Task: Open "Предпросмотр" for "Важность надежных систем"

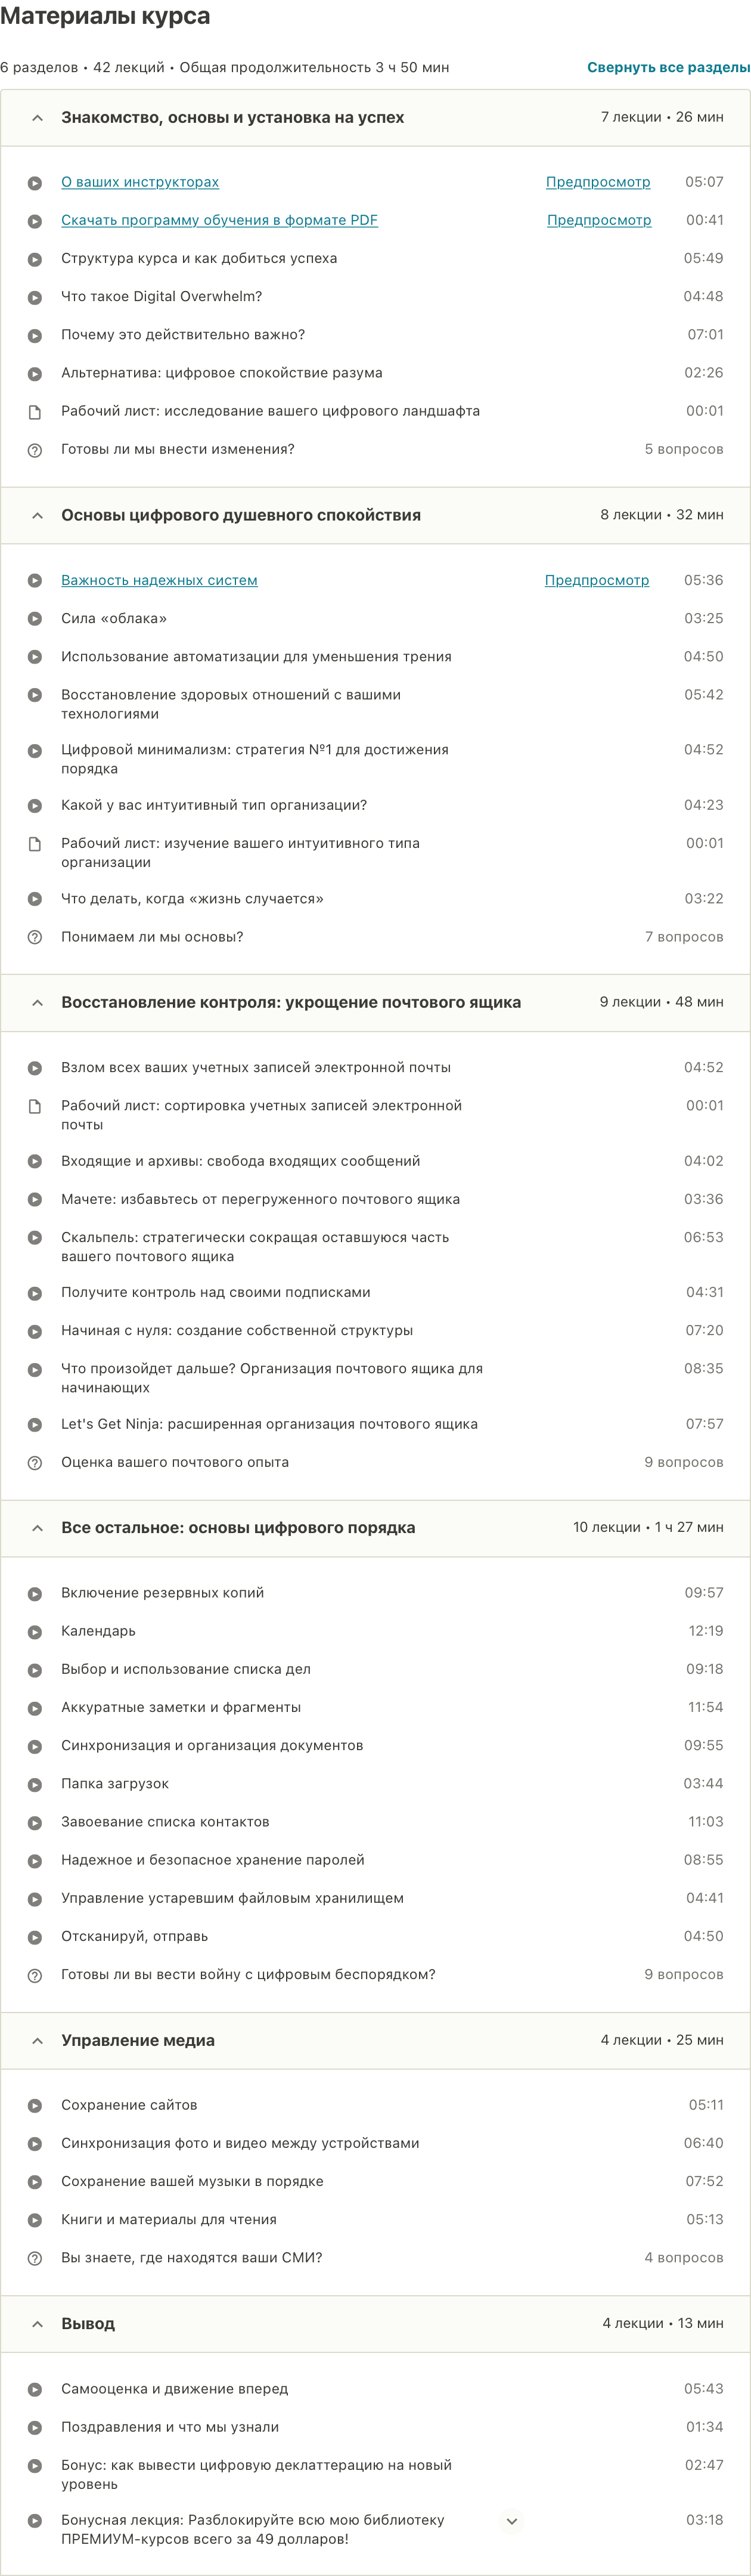Action: pos(596,579)
